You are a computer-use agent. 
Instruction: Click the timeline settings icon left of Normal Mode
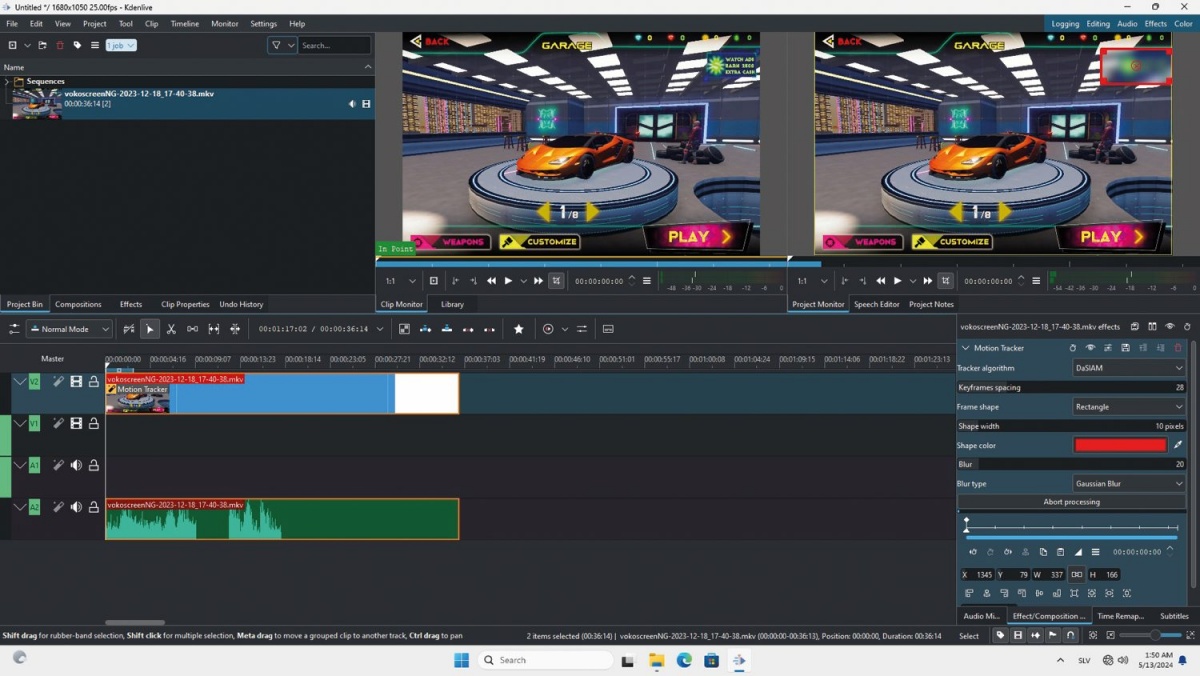click(14, 329)
